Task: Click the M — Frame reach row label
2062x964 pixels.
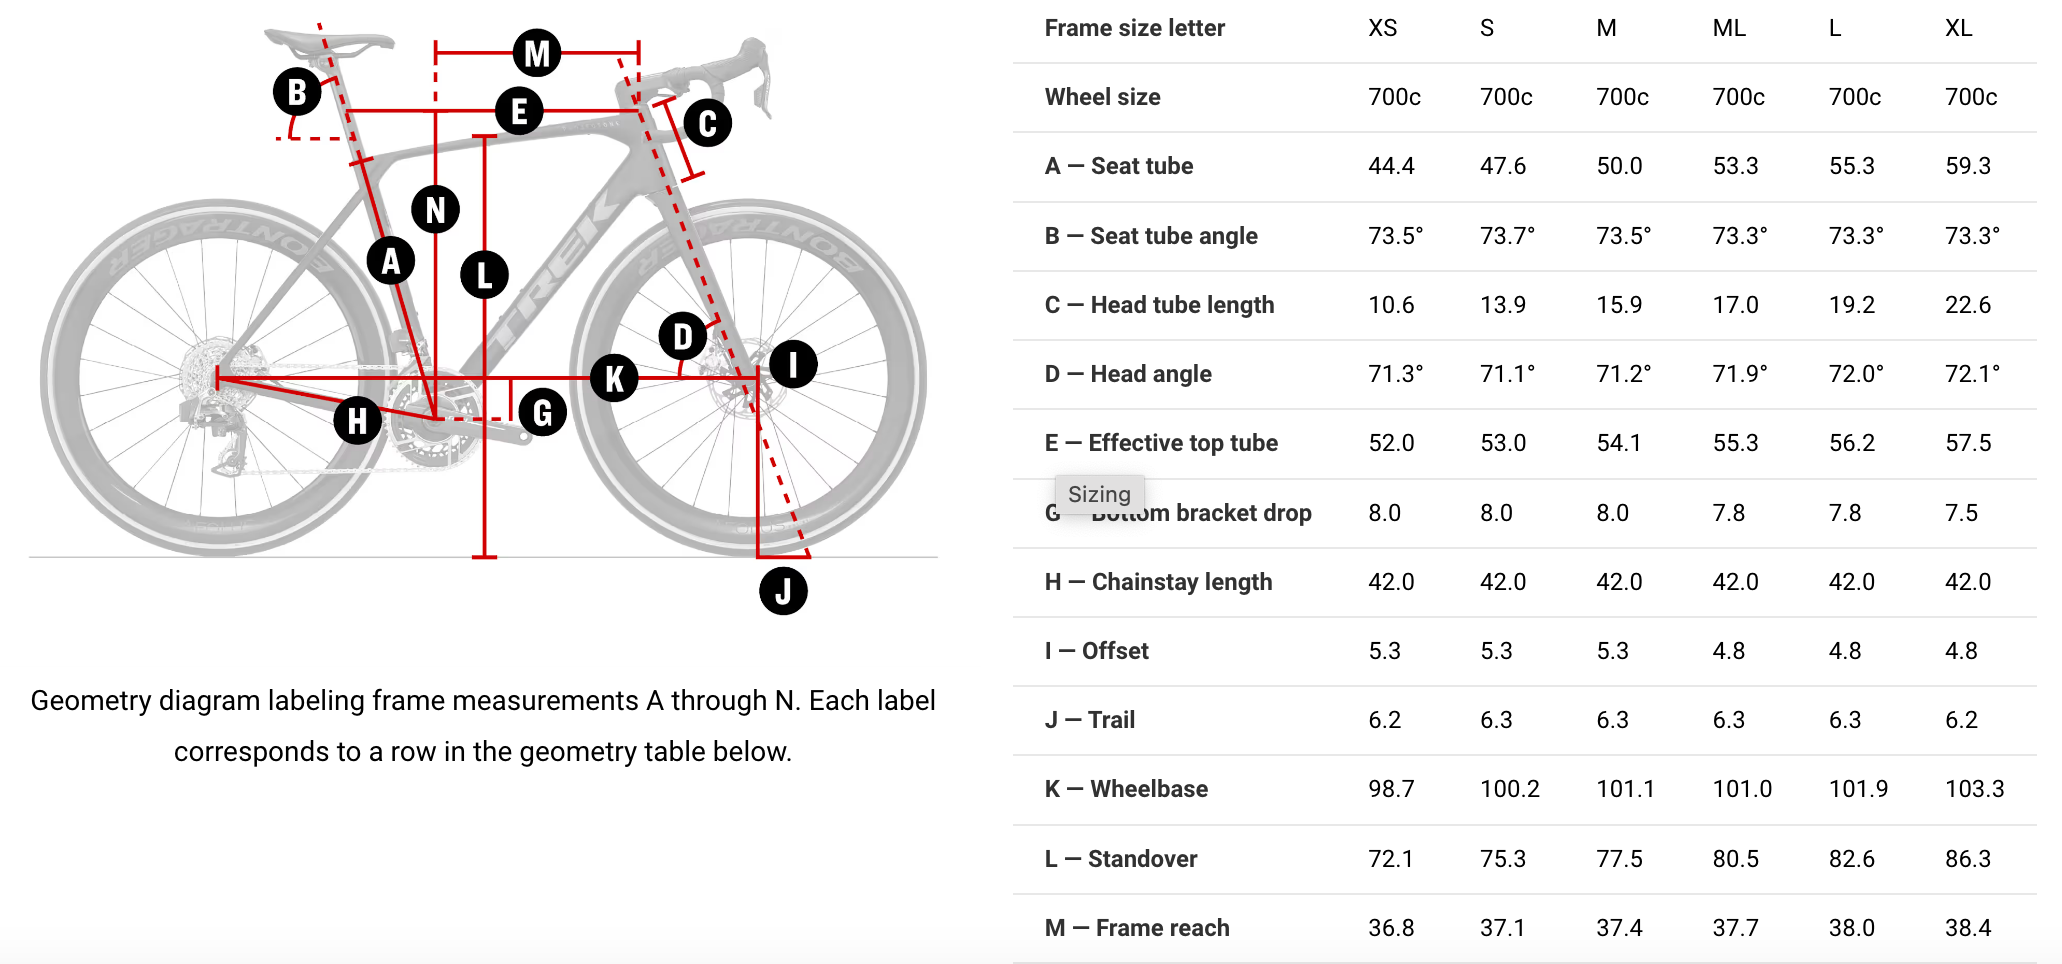Action: (x=1137, y=928)
